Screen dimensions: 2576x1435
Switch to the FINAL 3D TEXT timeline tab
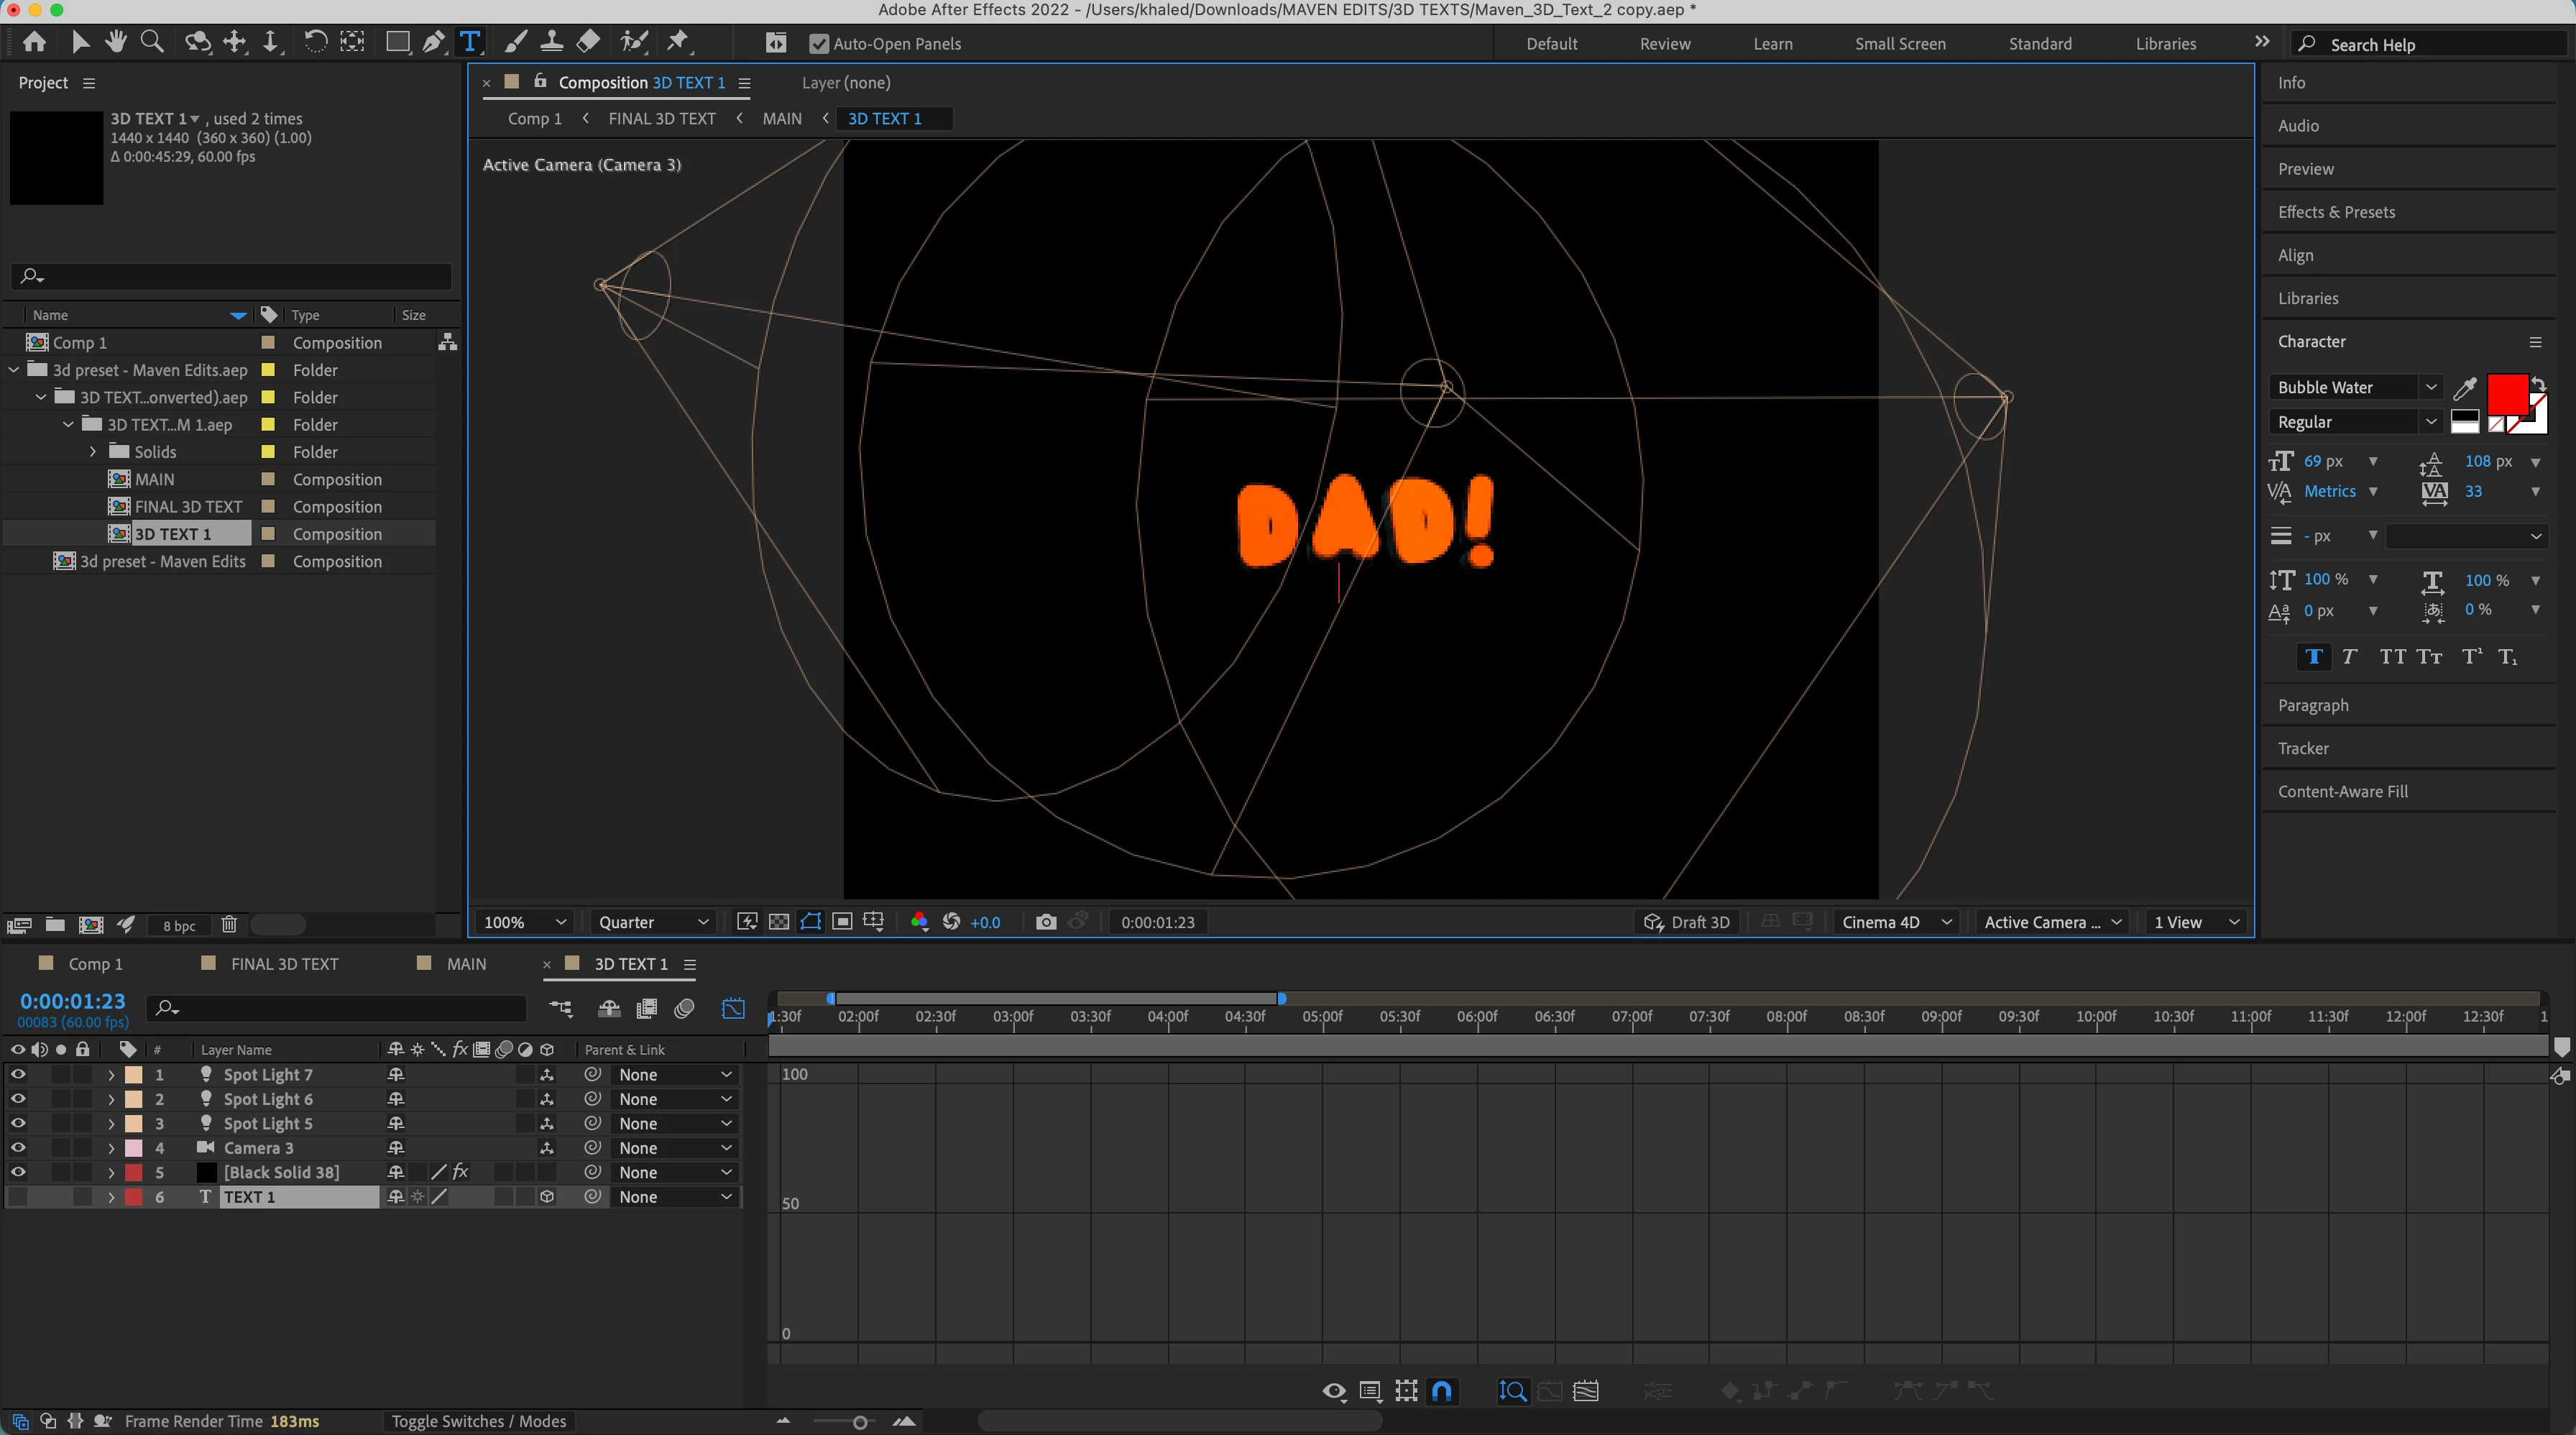click(284, 964)
